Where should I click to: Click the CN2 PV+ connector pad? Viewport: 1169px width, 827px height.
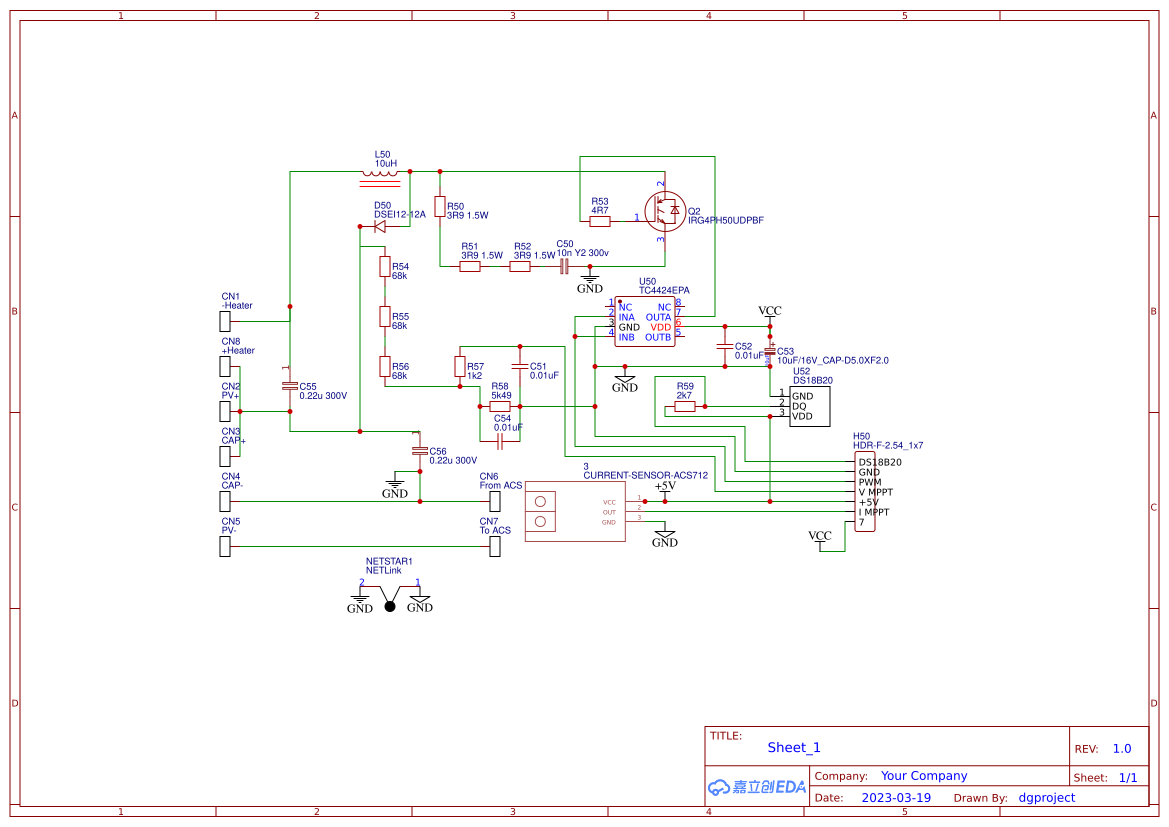[225, 411]
